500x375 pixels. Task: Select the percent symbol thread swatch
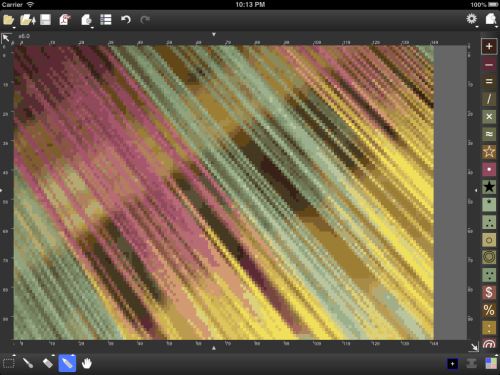[x=489, y=310]
